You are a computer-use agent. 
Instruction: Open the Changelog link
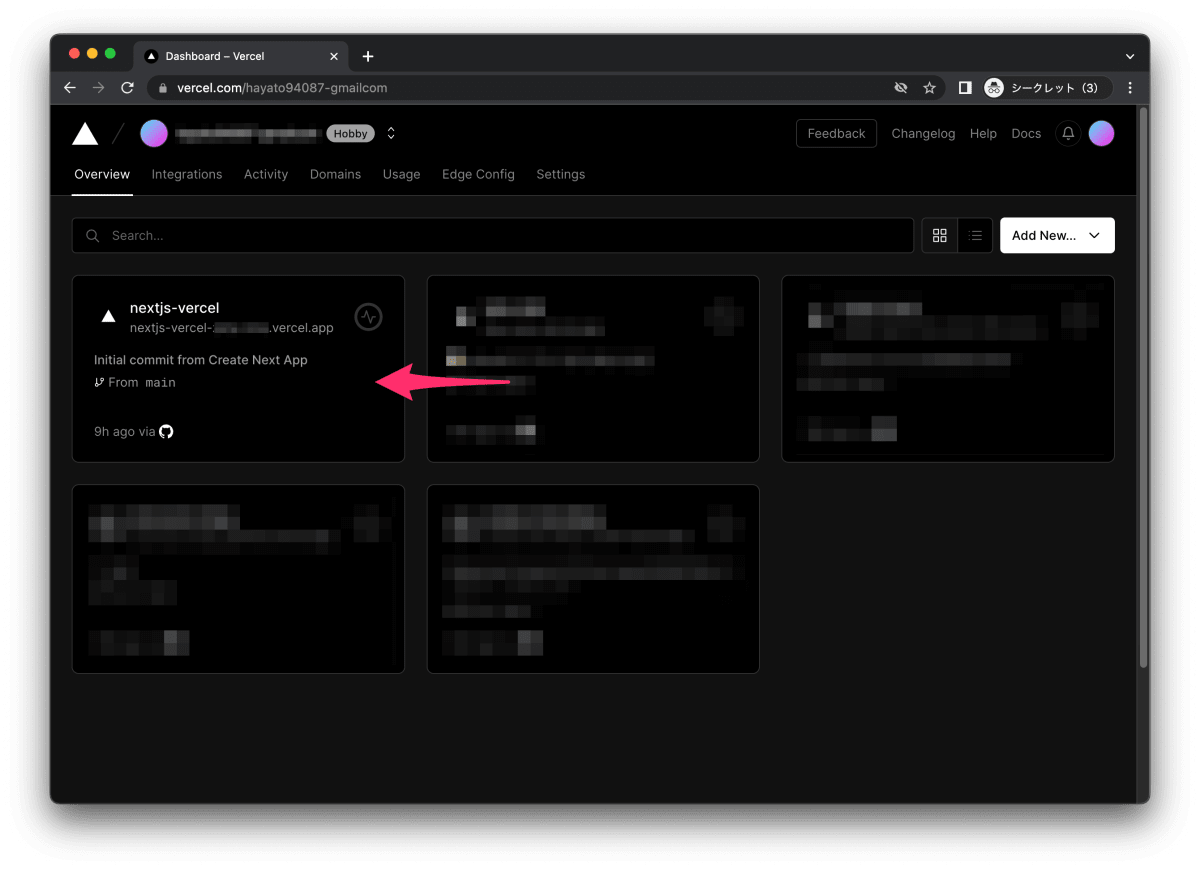(923, 133)
